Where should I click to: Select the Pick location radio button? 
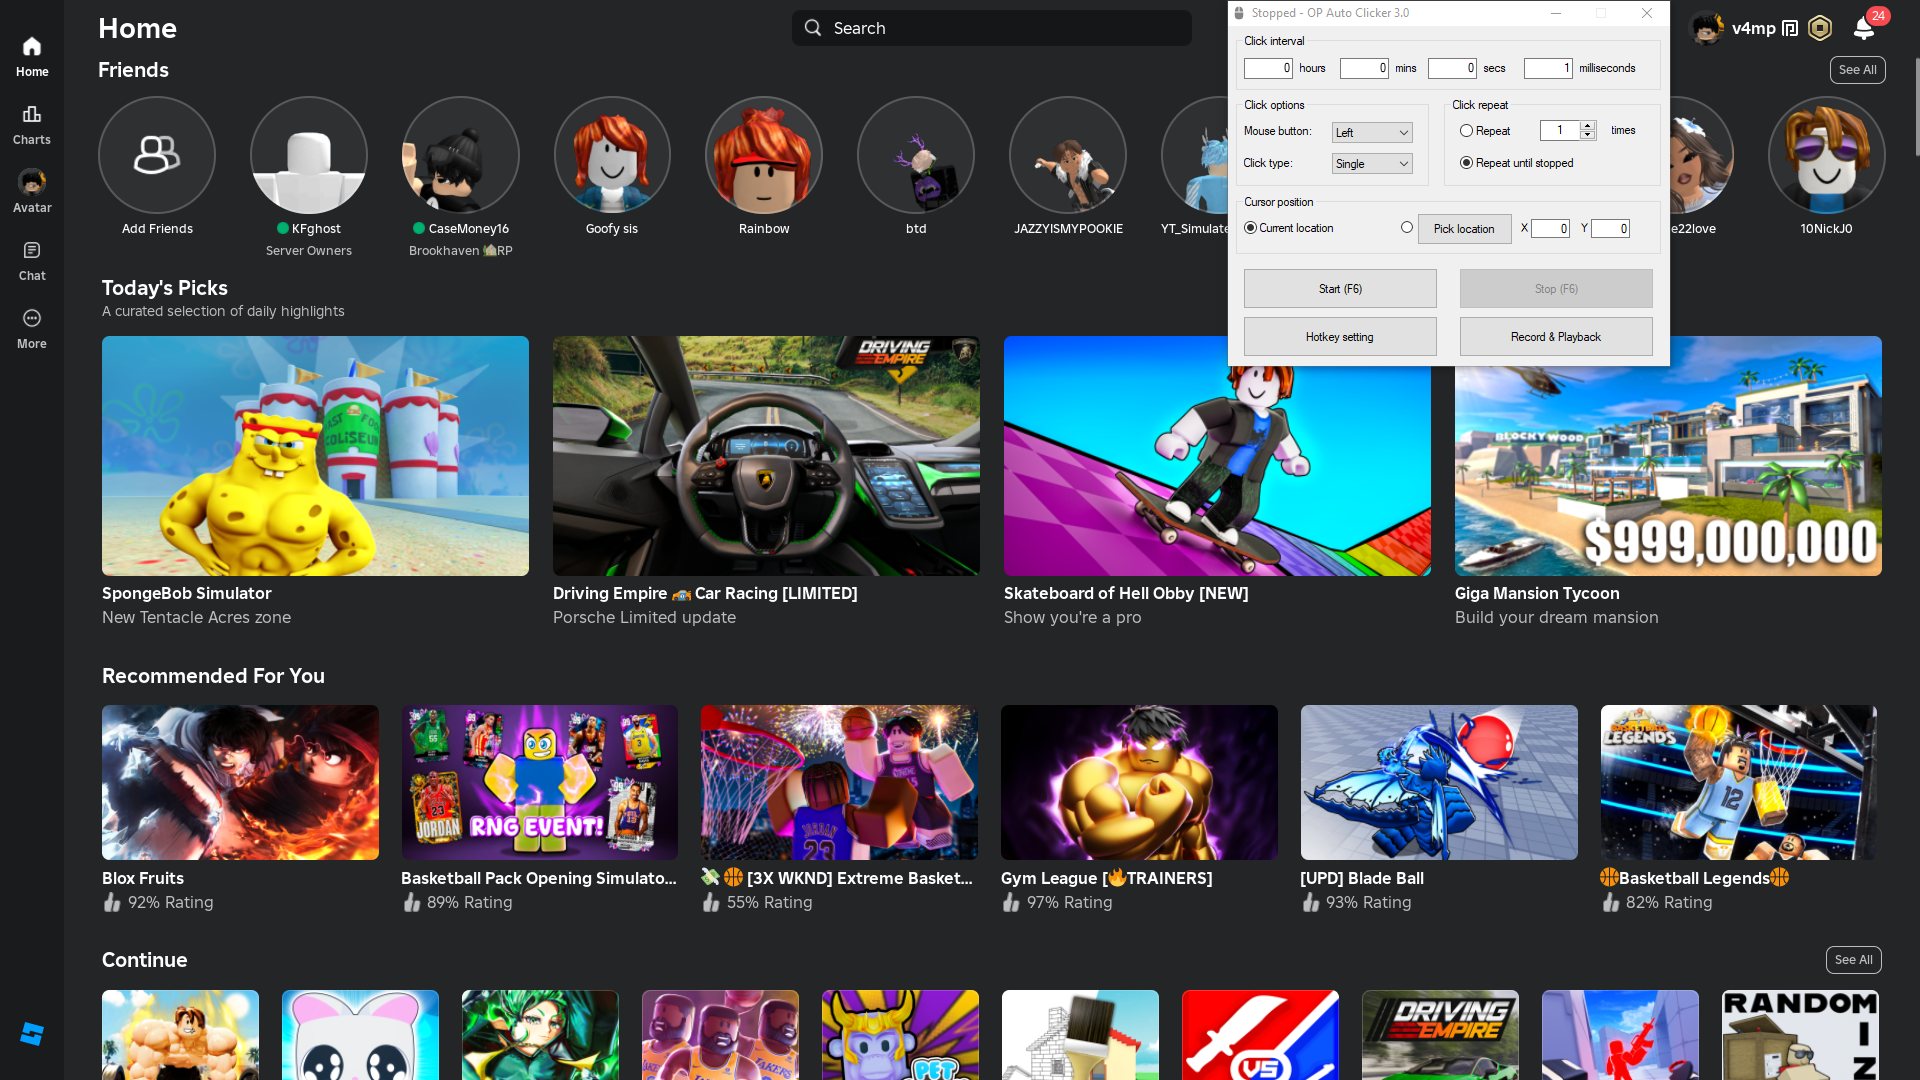click(x=1407, y=228)
